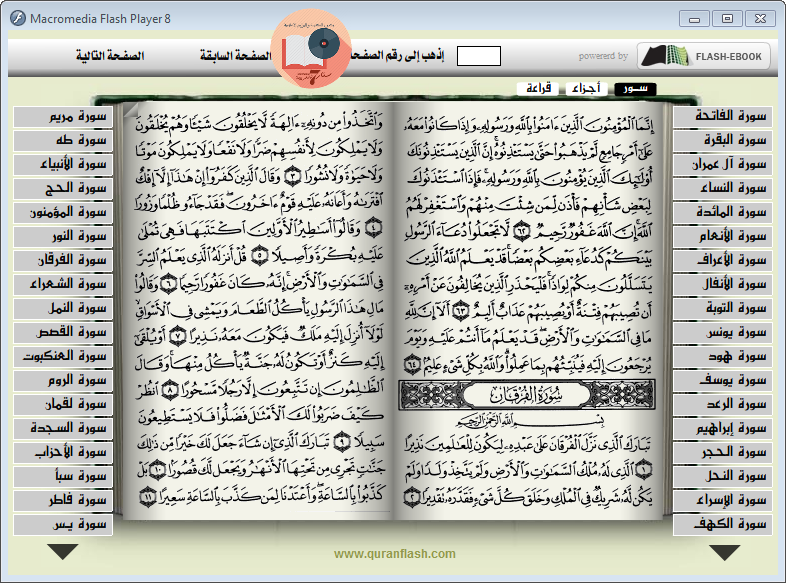Click the red book and vinyl record logo
The width and height of the screenshot is (786, 583).
tap(311, 49)
